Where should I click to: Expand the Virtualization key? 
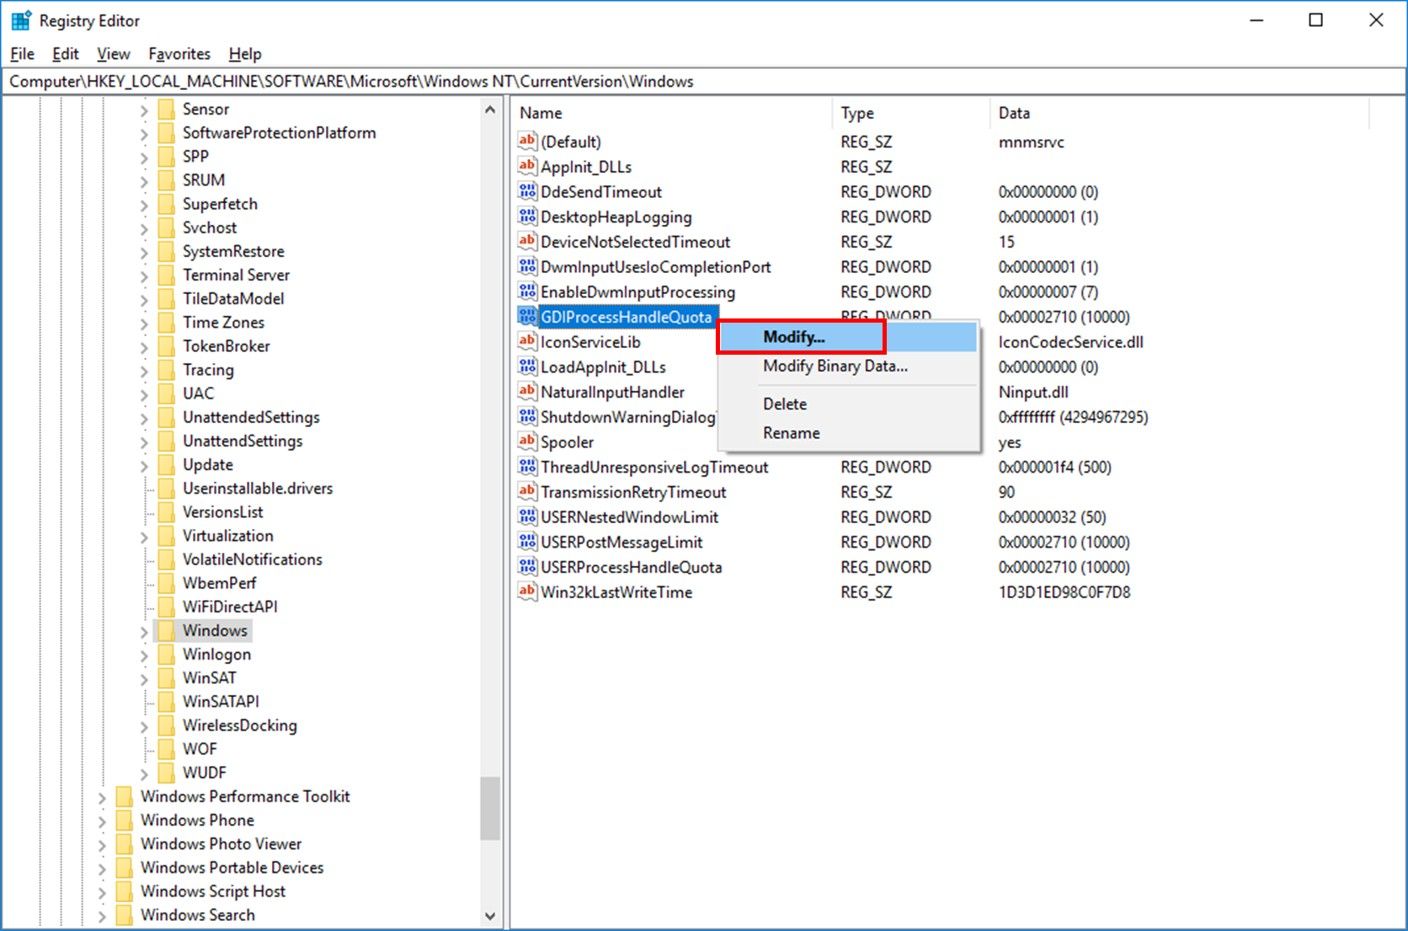pyautogui.click(x=144, y=537)
